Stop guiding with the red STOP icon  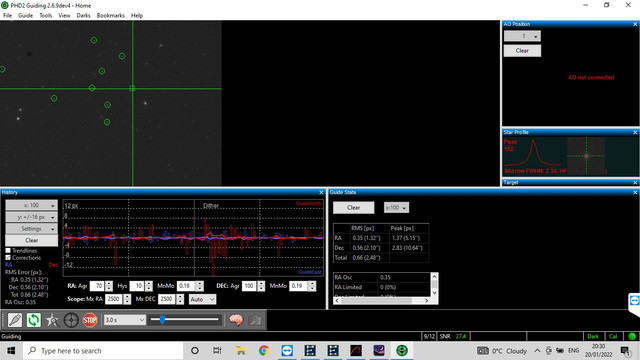point(90,320)
